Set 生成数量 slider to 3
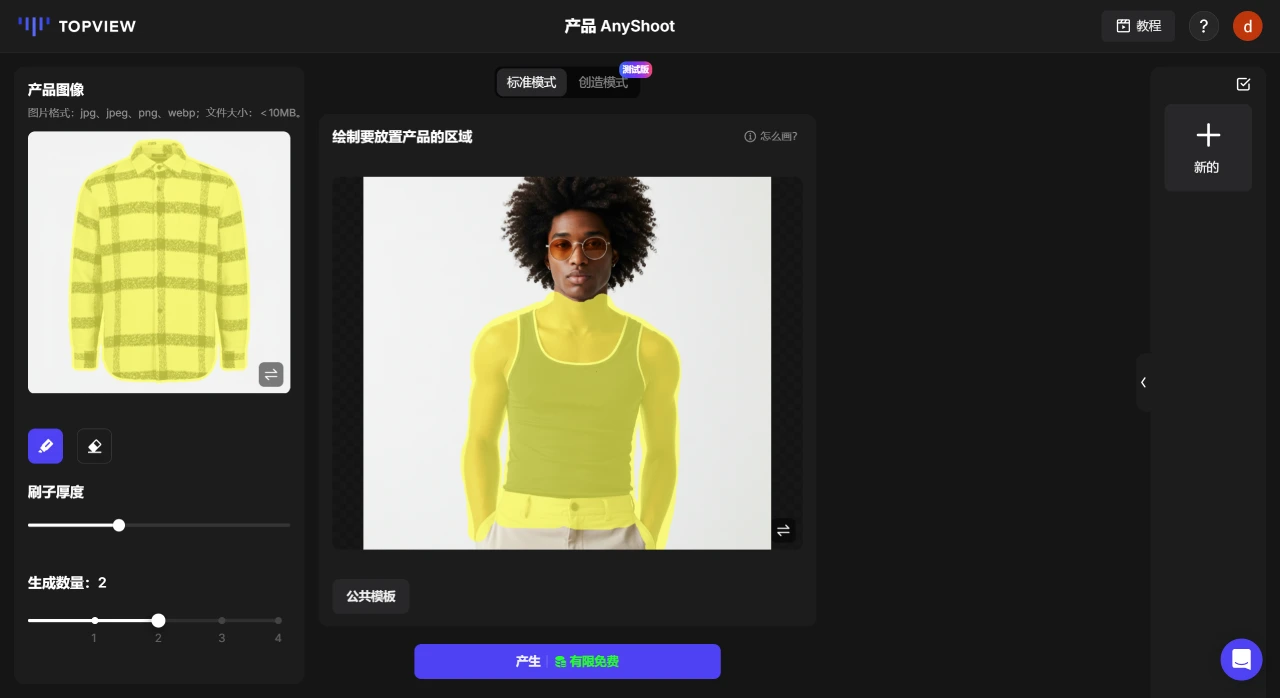The image size is (1280, 698). click(222, 620)
